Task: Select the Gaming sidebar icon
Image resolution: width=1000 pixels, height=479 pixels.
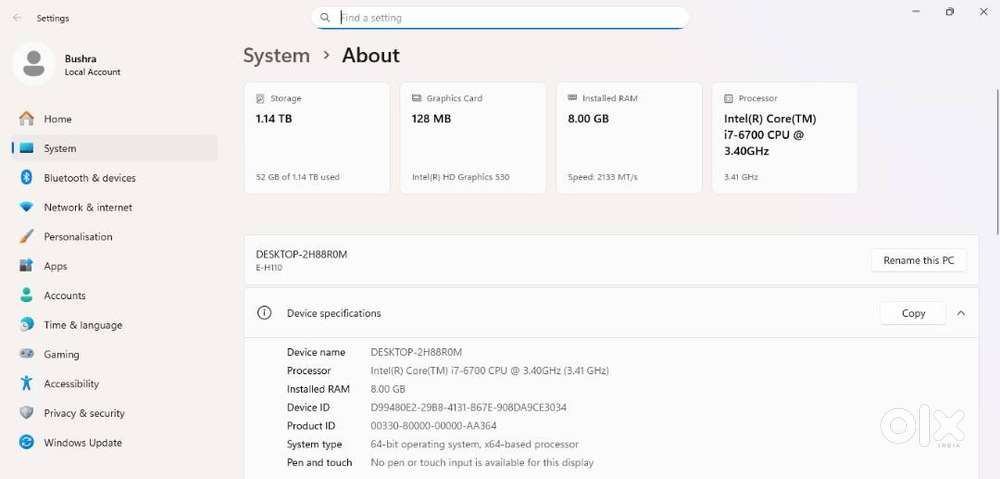Action: click(x=27, y=355)
